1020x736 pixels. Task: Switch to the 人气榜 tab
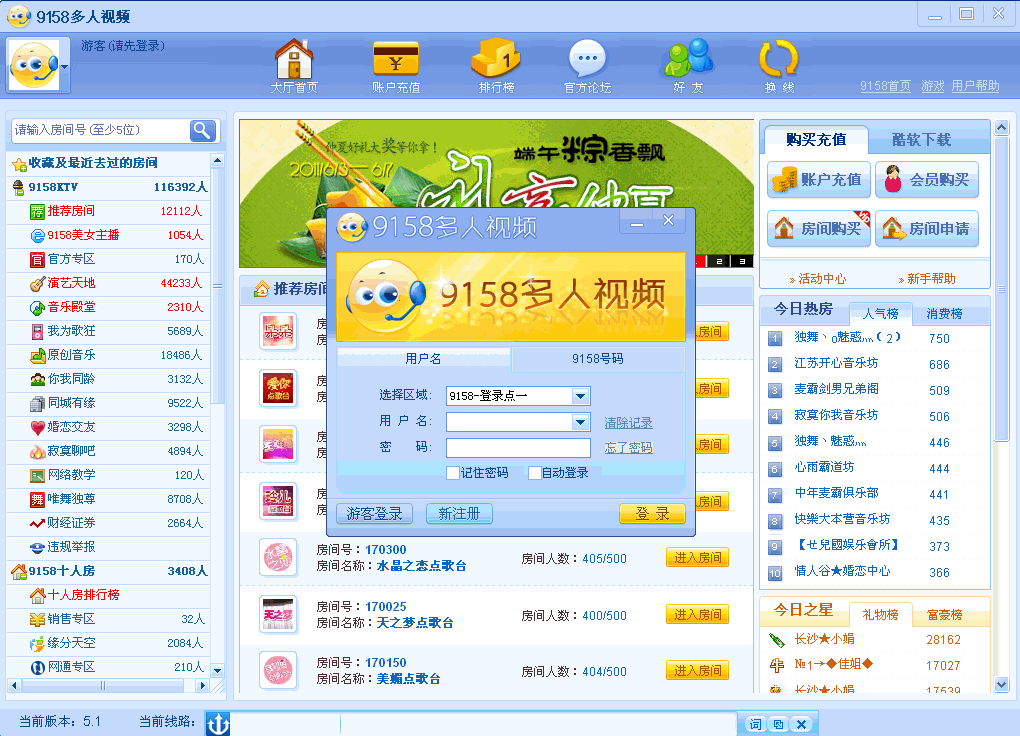pyautogui.click(x=880, y=314)
